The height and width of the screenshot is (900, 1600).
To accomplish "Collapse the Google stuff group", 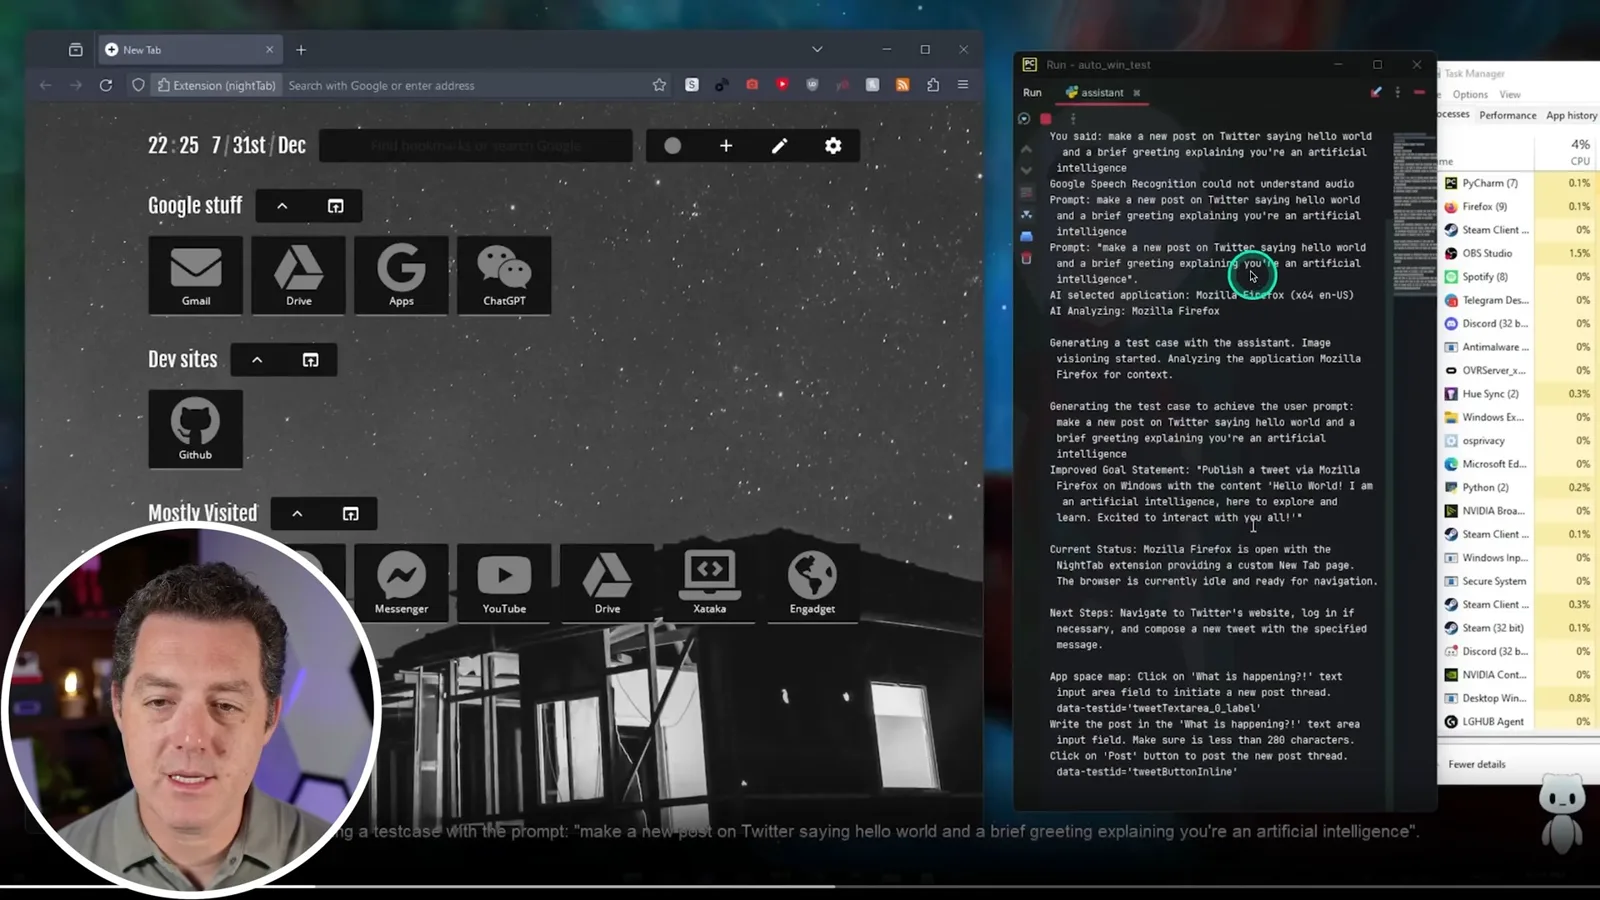I will coord(282,206).
